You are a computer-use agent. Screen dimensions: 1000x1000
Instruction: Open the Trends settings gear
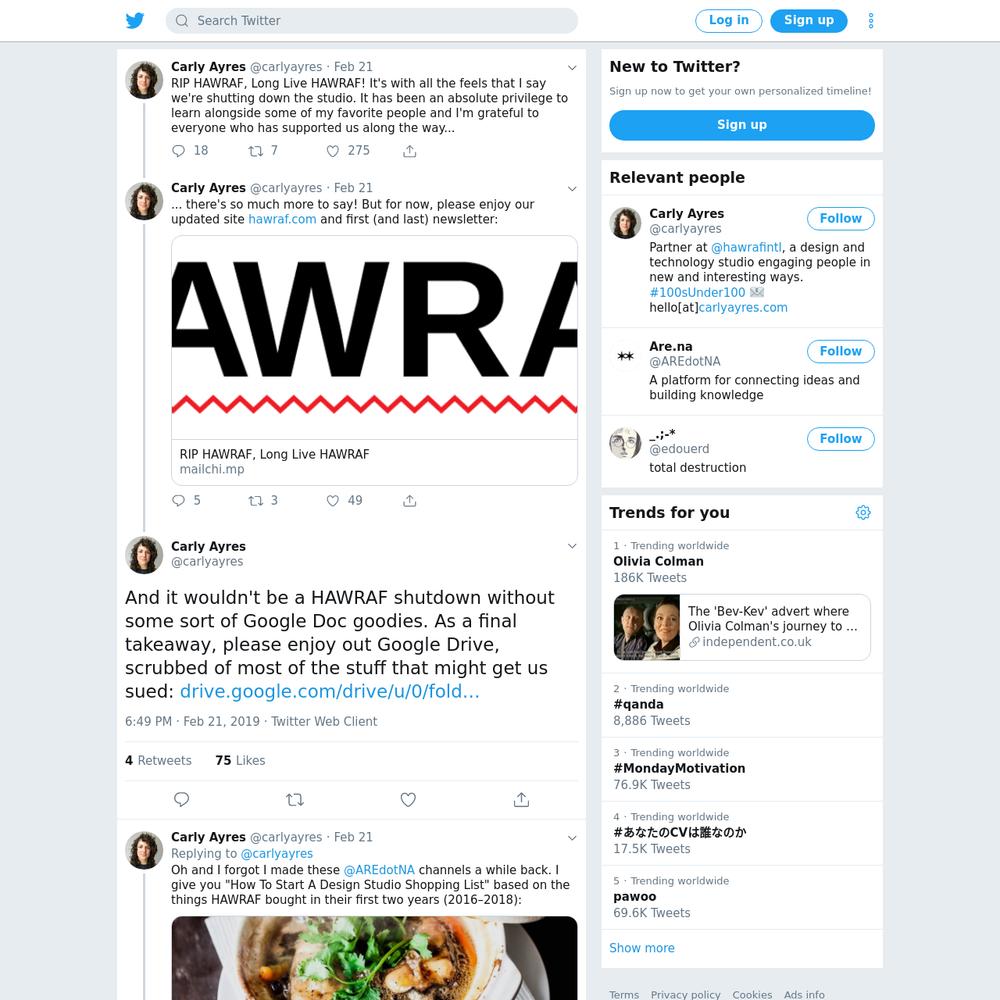click(863, 512)
